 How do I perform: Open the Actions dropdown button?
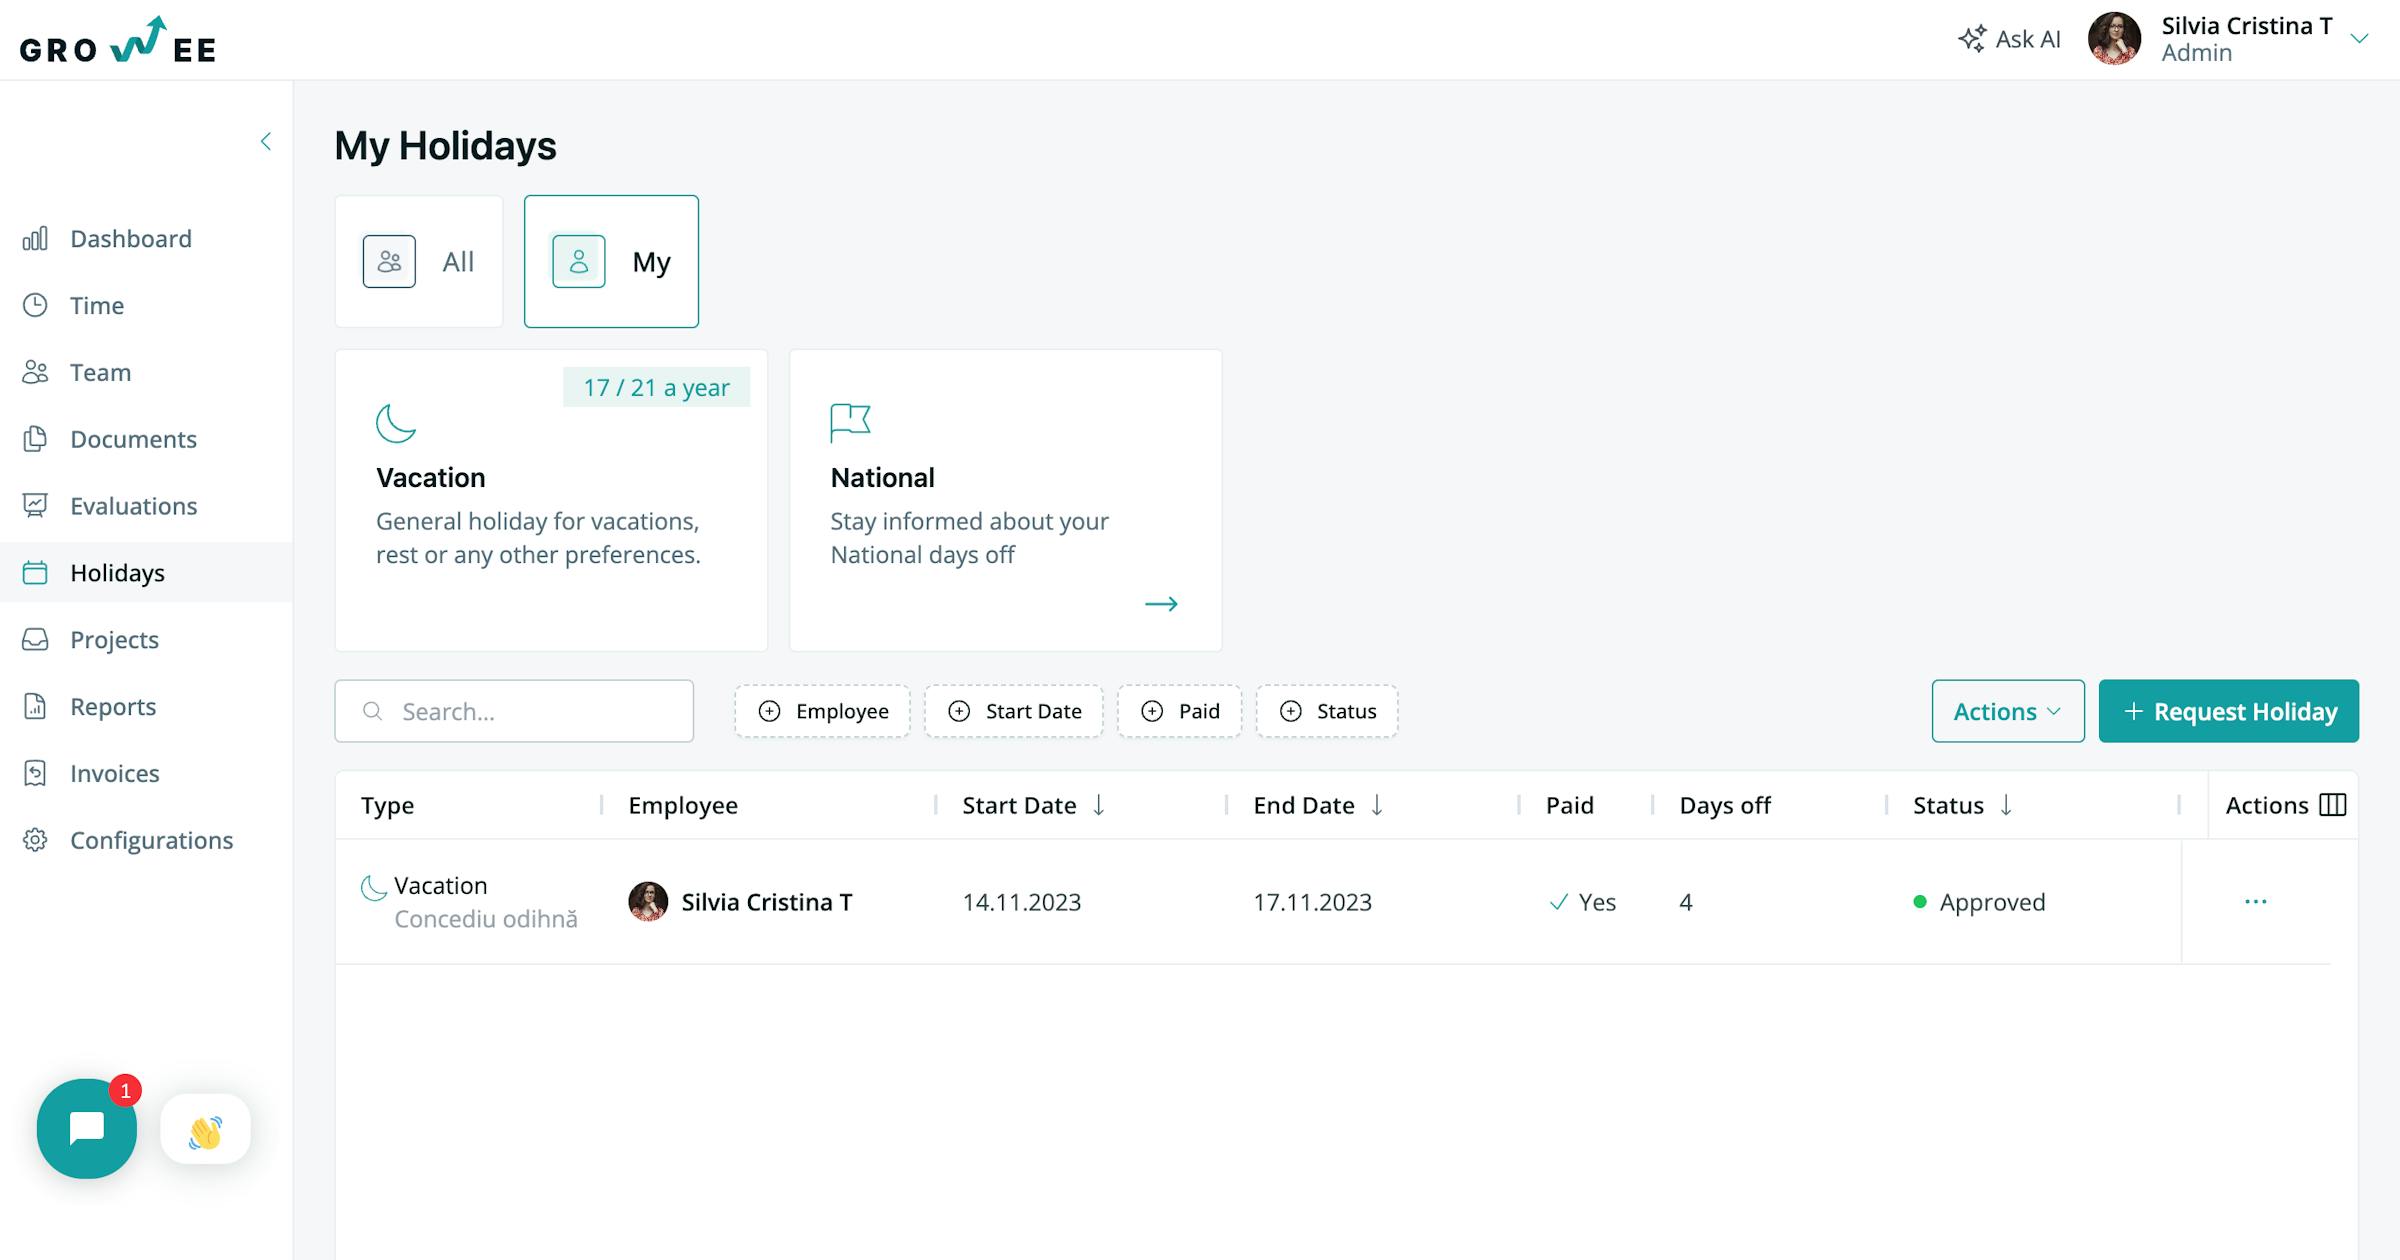coord(2008,711)
